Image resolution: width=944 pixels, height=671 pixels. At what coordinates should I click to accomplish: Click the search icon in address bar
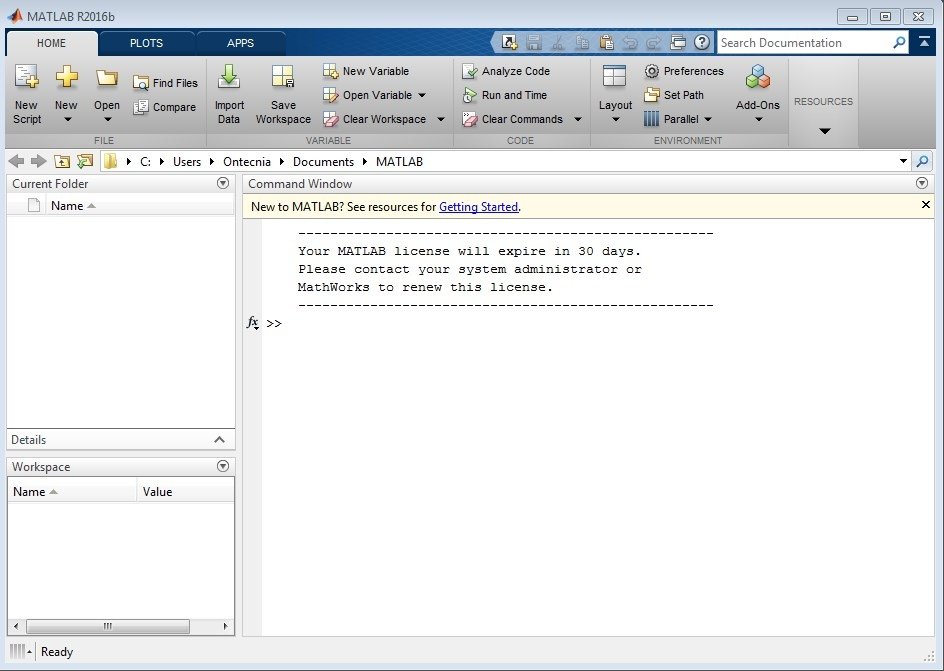click(922, 161)
